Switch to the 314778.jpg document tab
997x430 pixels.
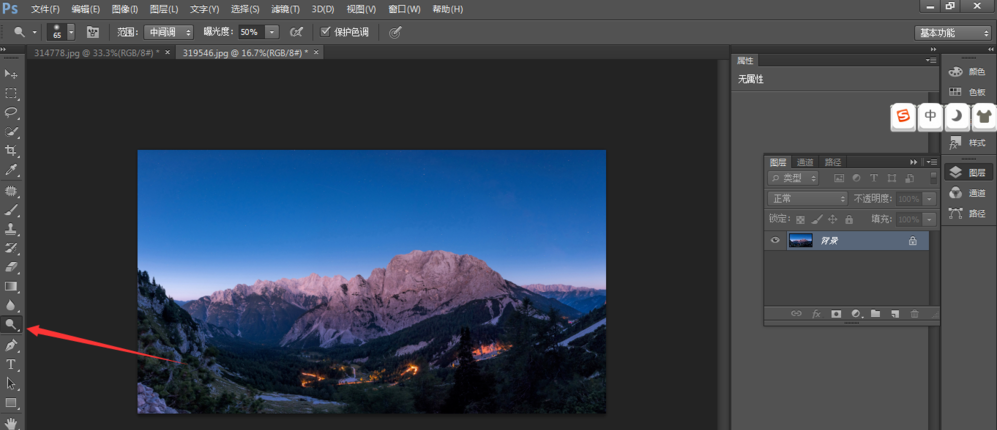click(x=95, y=52)
